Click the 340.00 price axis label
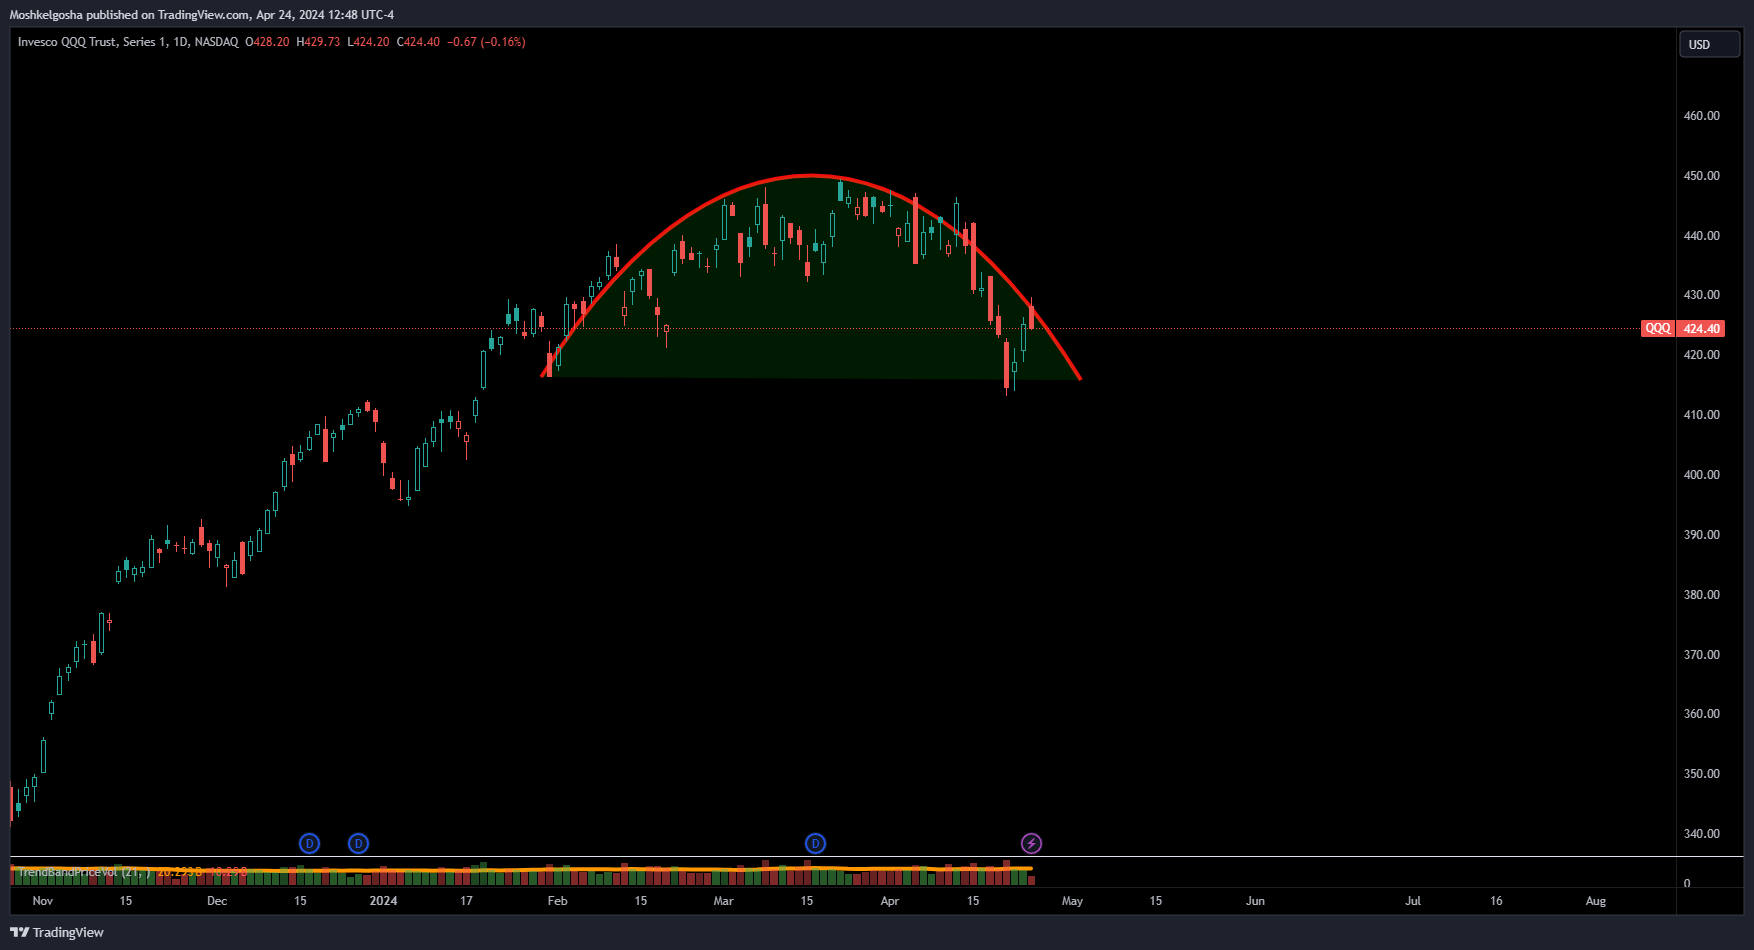 point(1701,834)
